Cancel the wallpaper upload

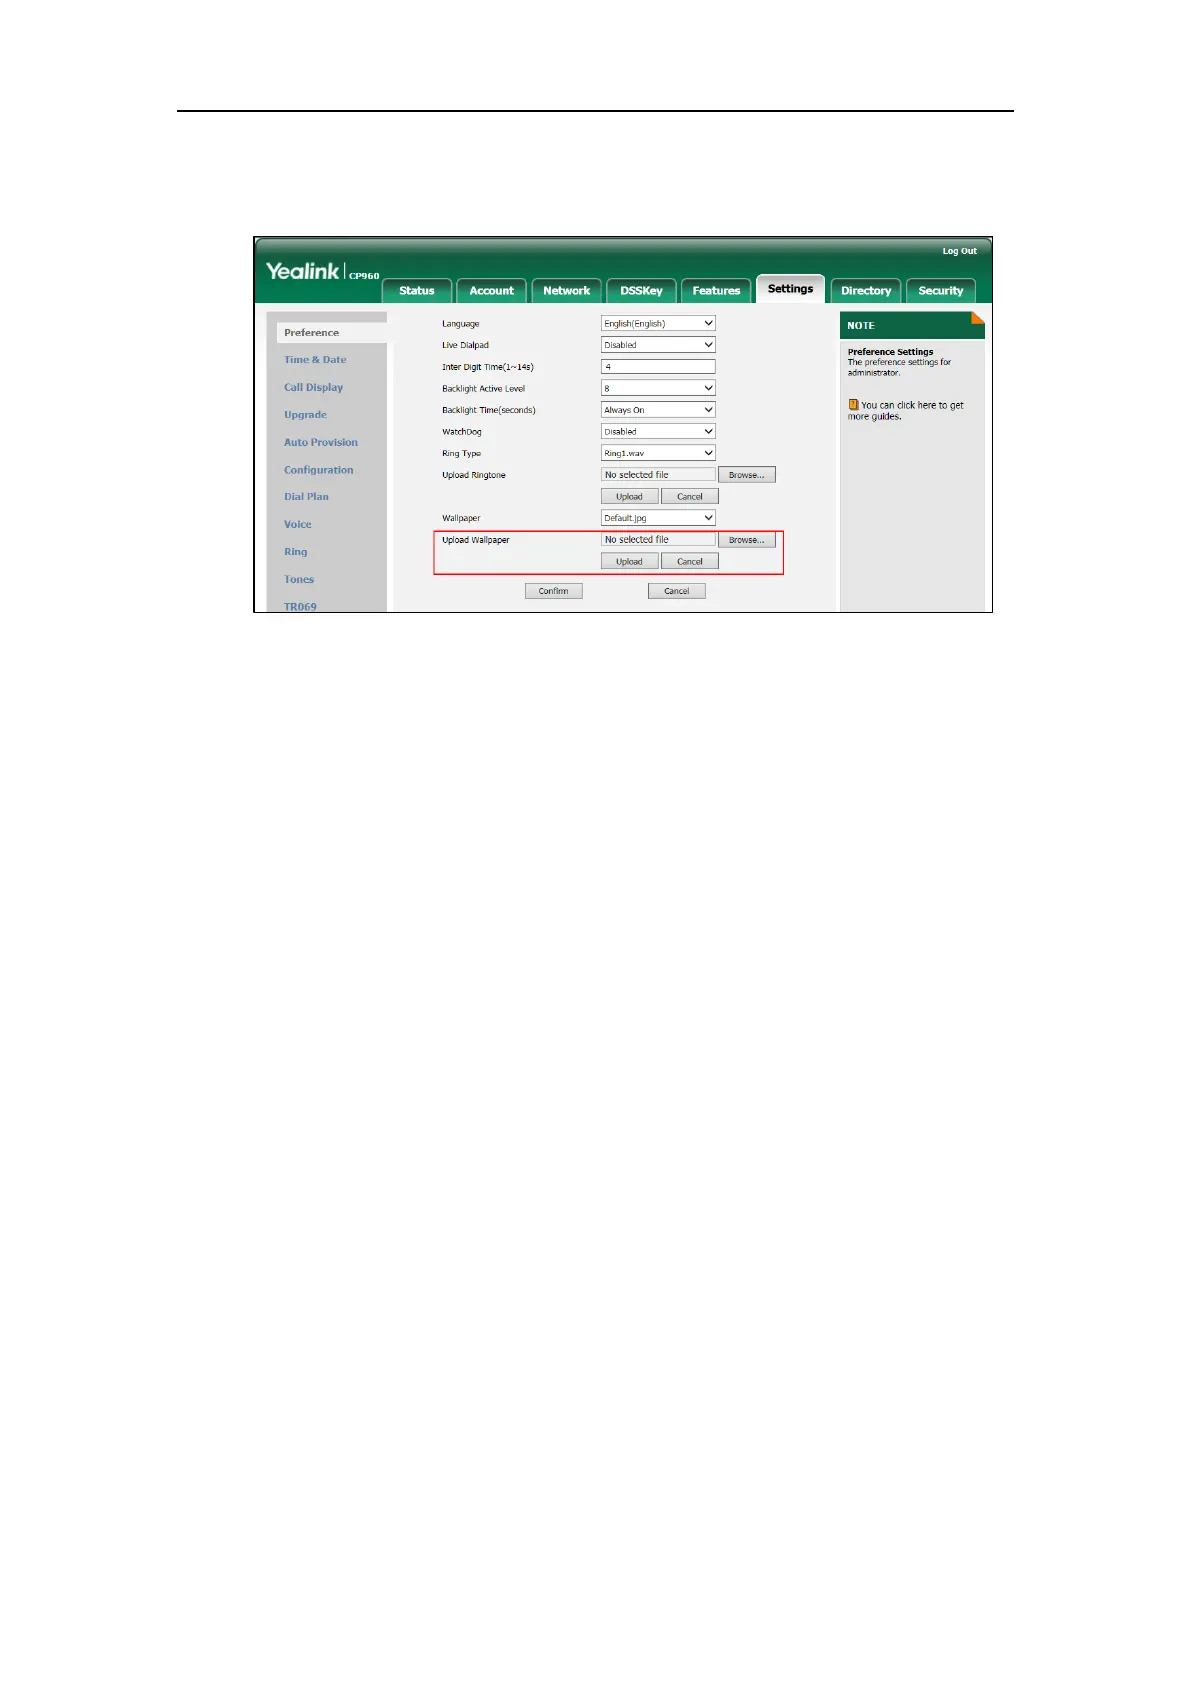coord(690,562)
